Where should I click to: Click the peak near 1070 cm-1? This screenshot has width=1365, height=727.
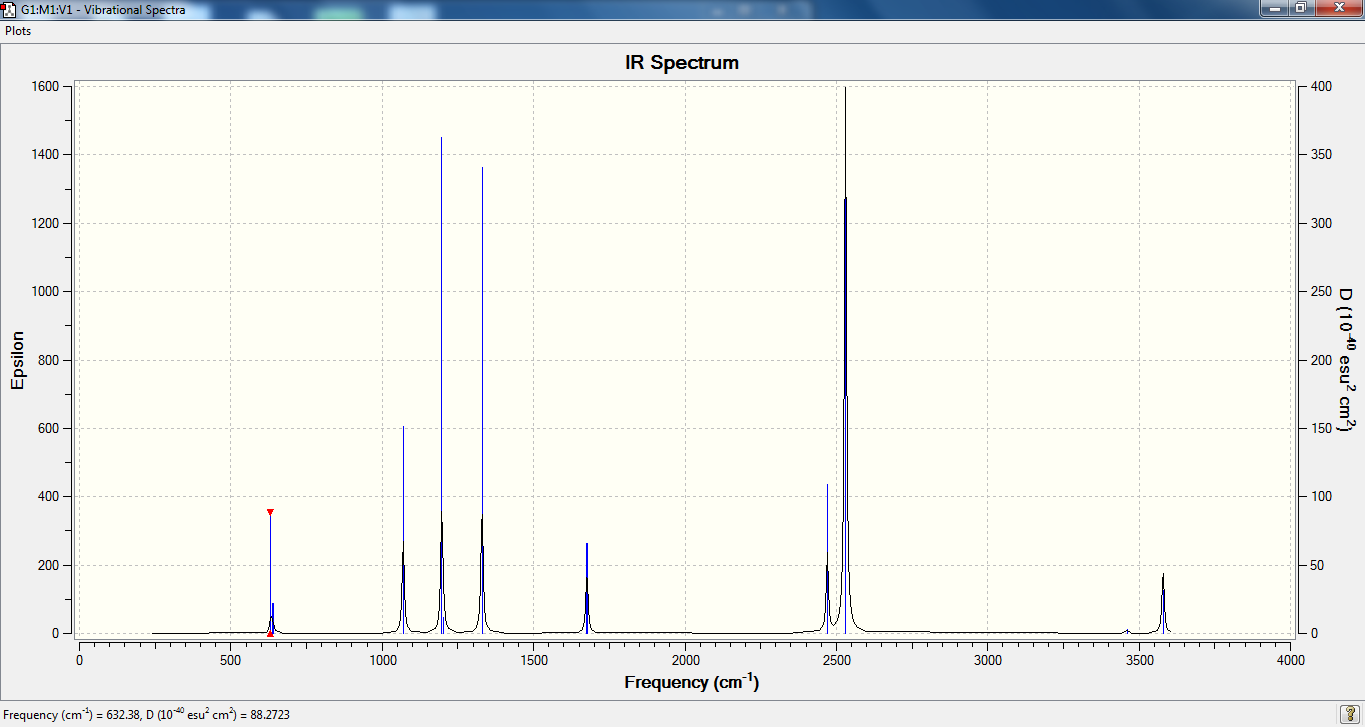(403, 530)
